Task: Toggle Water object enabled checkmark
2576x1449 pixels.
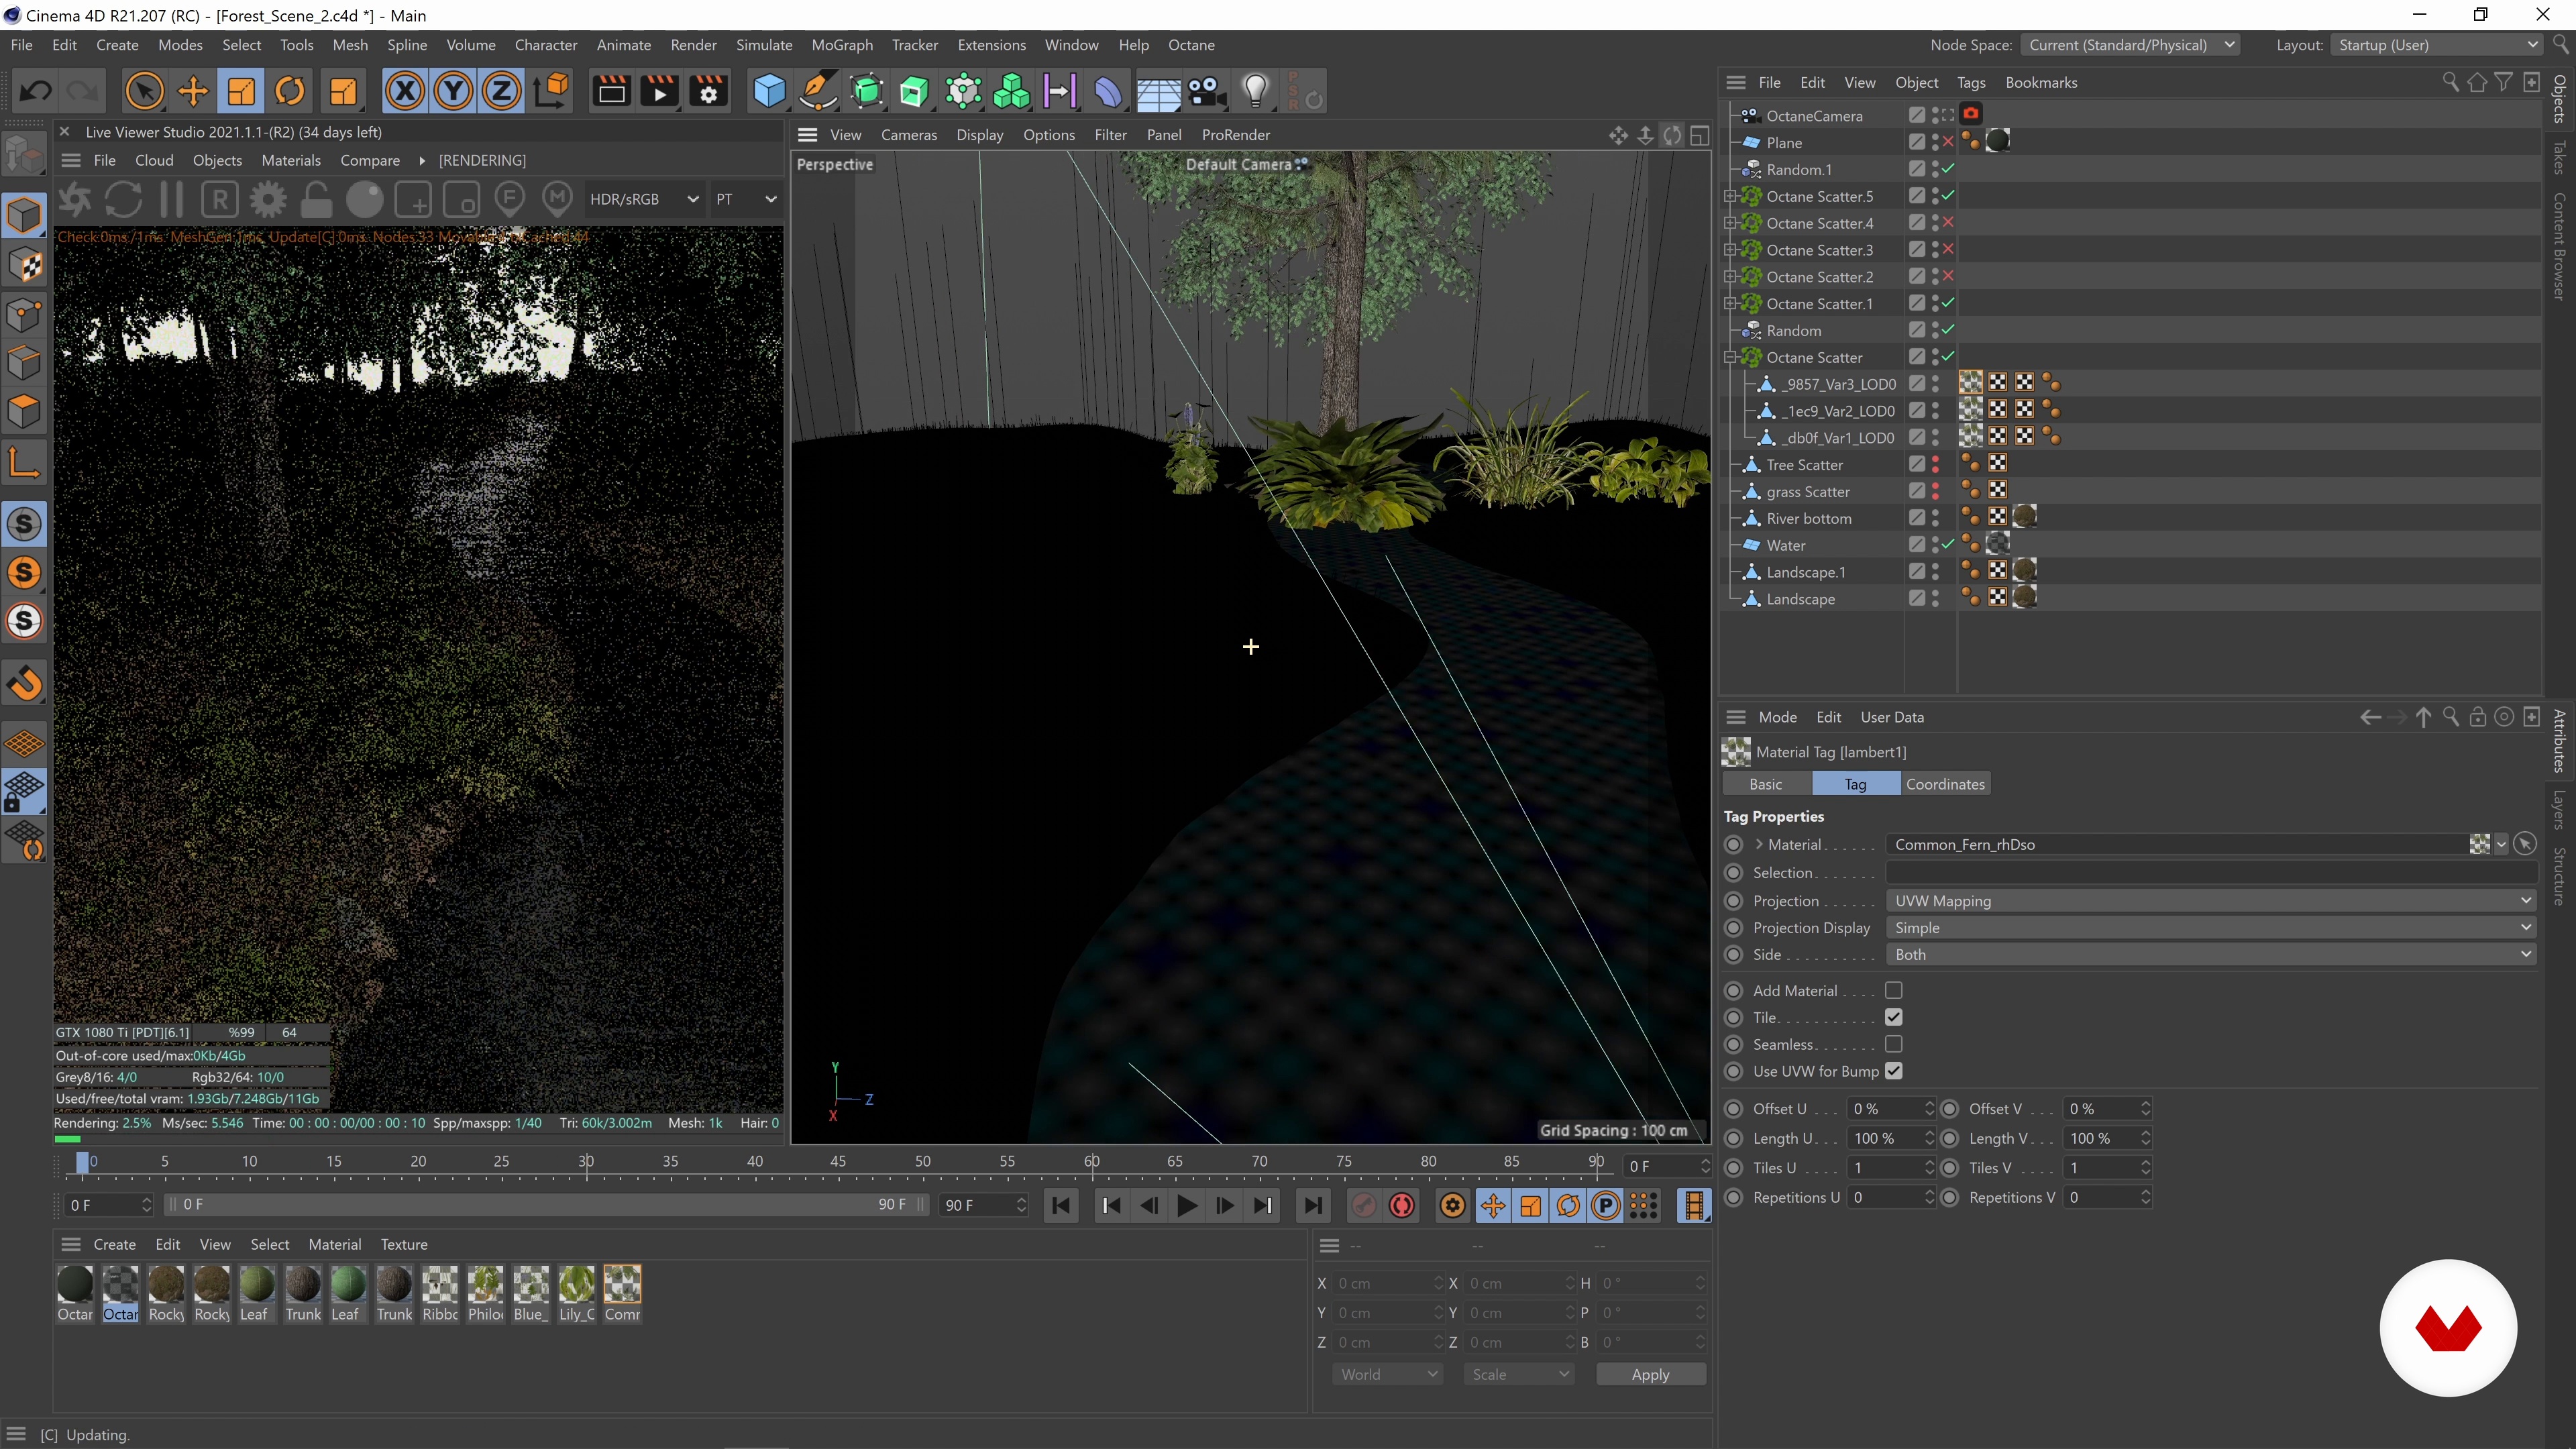Action: [1948, 544]
